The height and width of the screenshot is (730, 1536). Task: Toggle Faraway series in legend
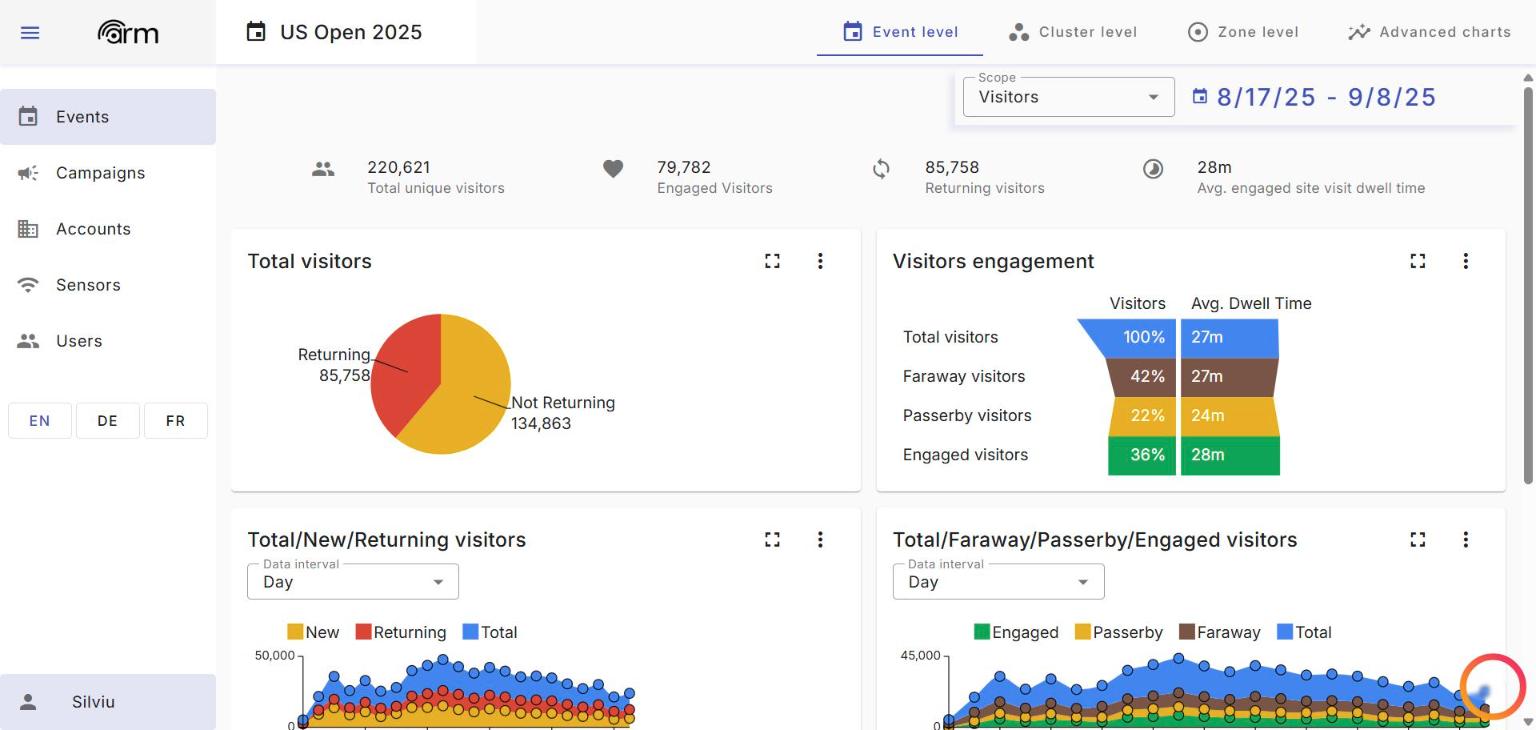(x=1220, y=632)
